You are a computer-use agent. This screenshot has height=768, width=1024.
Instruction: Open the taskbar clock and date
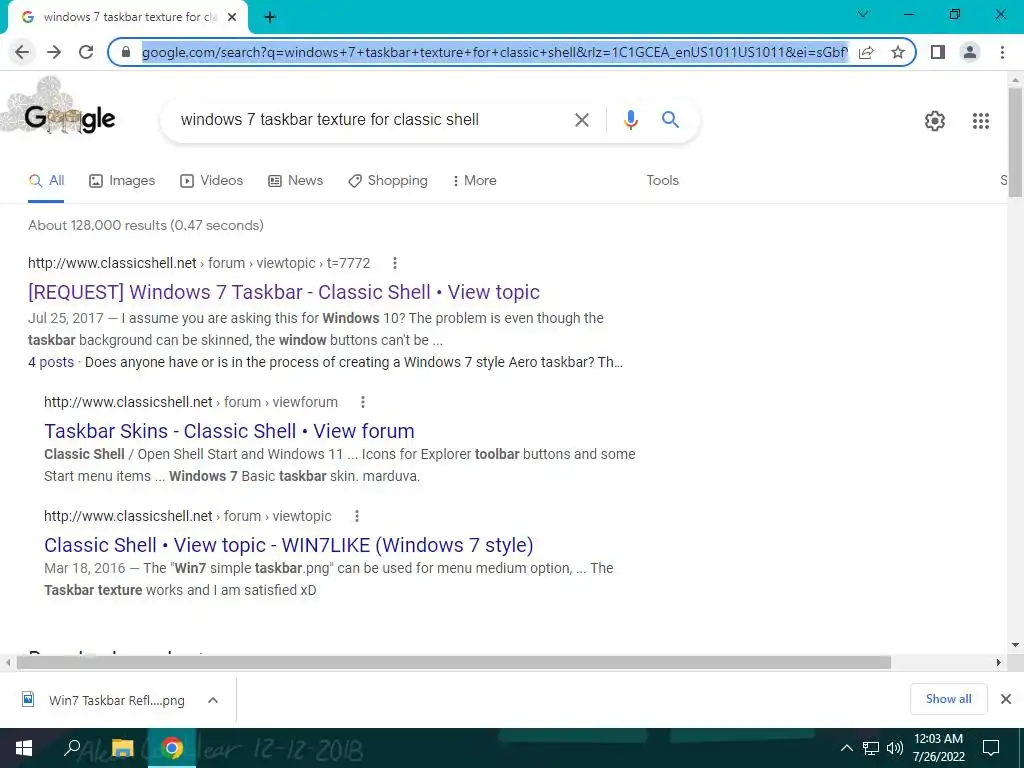[938, 748]
